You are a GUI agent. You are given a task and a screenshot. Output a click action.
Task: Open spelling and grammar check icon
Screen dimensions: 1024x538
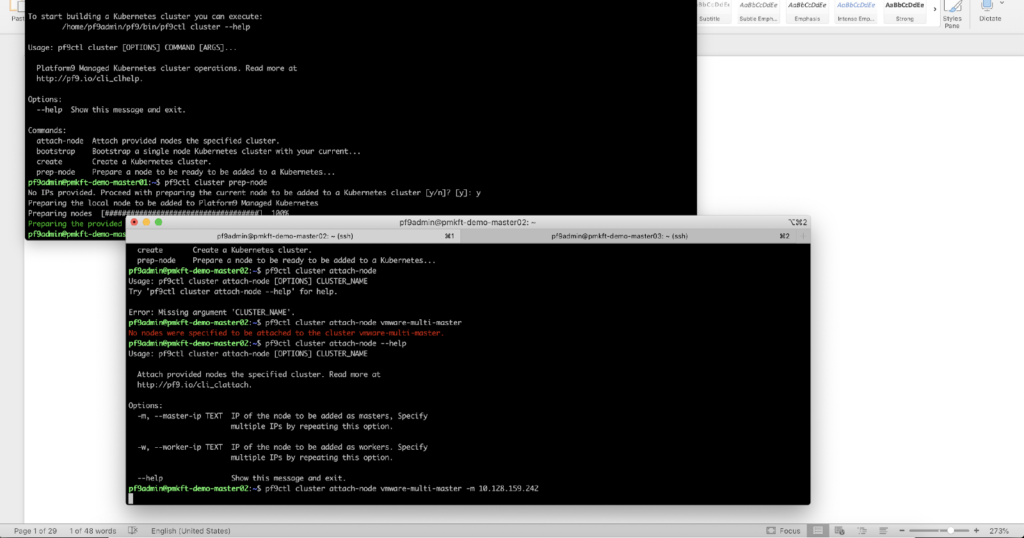(131, 530)
